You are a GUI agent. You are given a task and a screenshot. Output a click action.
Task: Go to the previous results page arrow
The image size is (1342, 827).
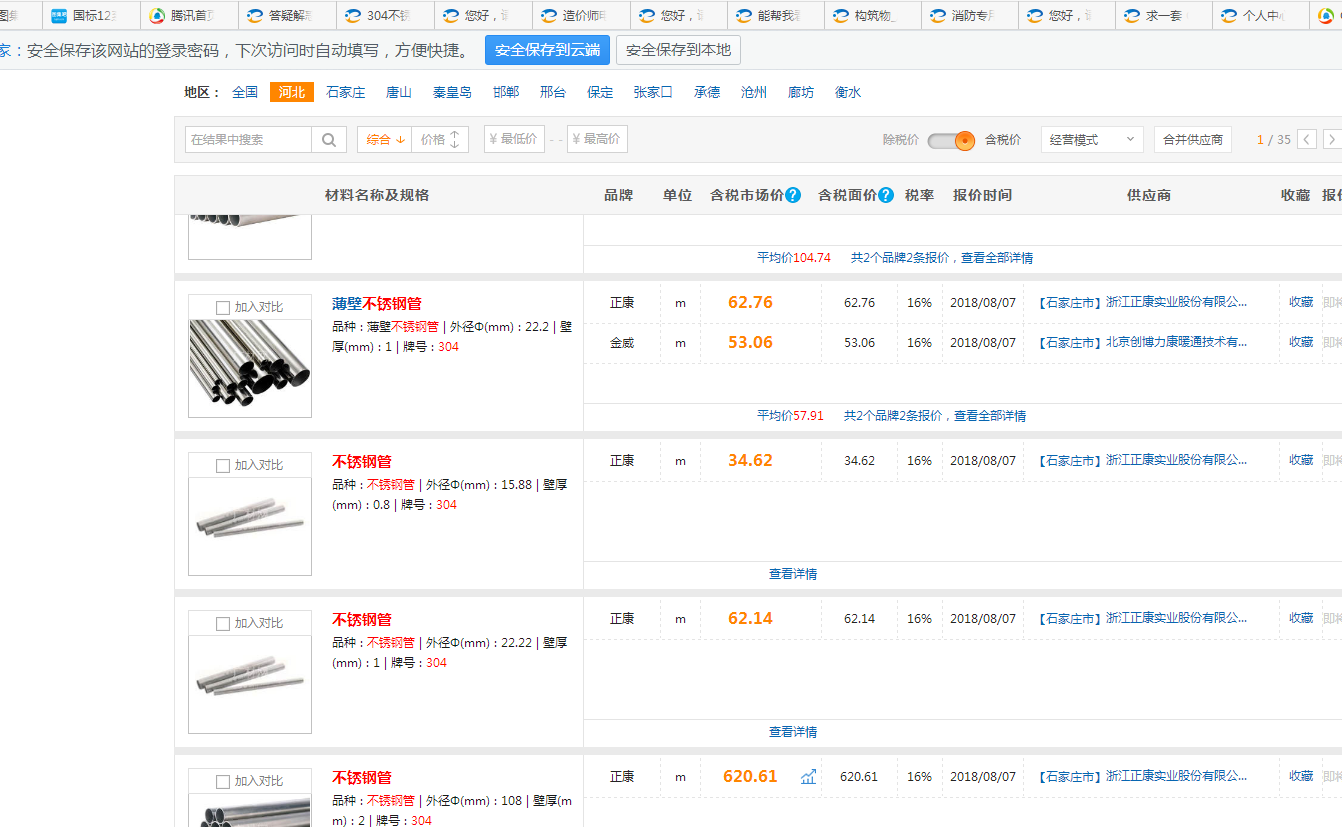pyautogui.click(x=1307, y=140)
